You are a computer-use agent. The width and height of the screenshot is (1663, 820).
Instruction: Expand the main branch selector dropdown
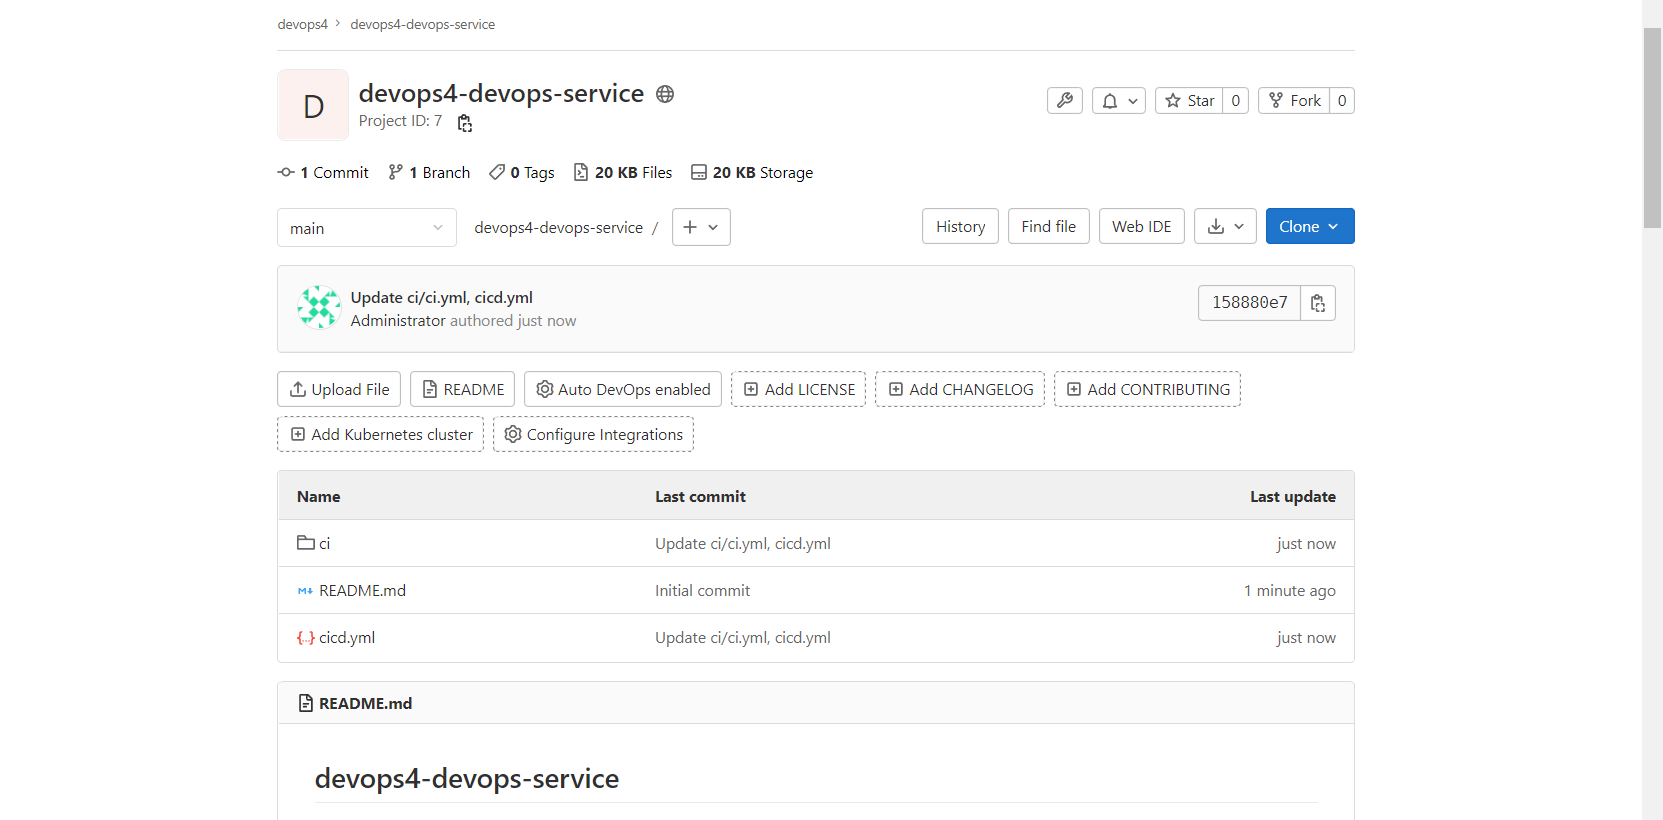click(367, 228)
